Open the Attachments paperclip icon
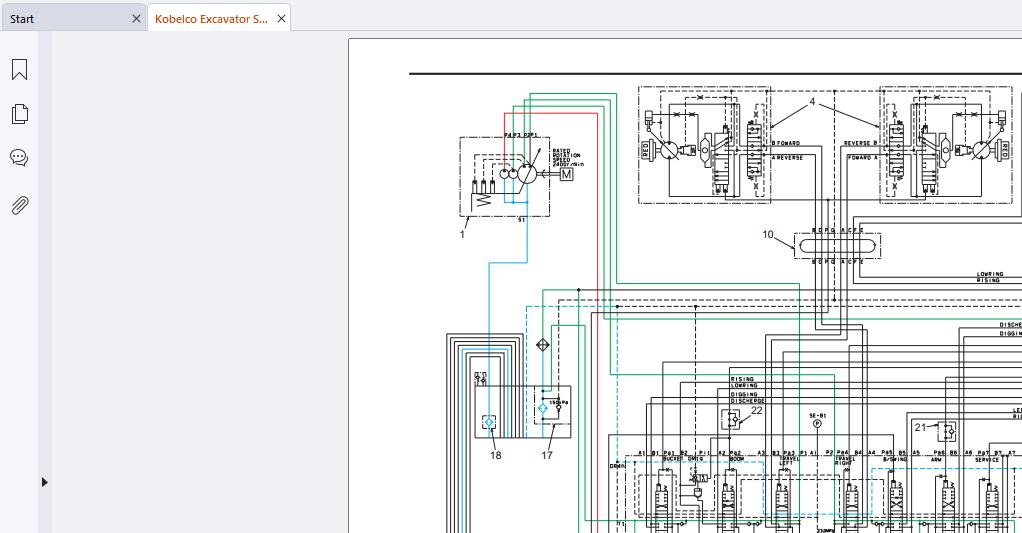 click(19, 205)
